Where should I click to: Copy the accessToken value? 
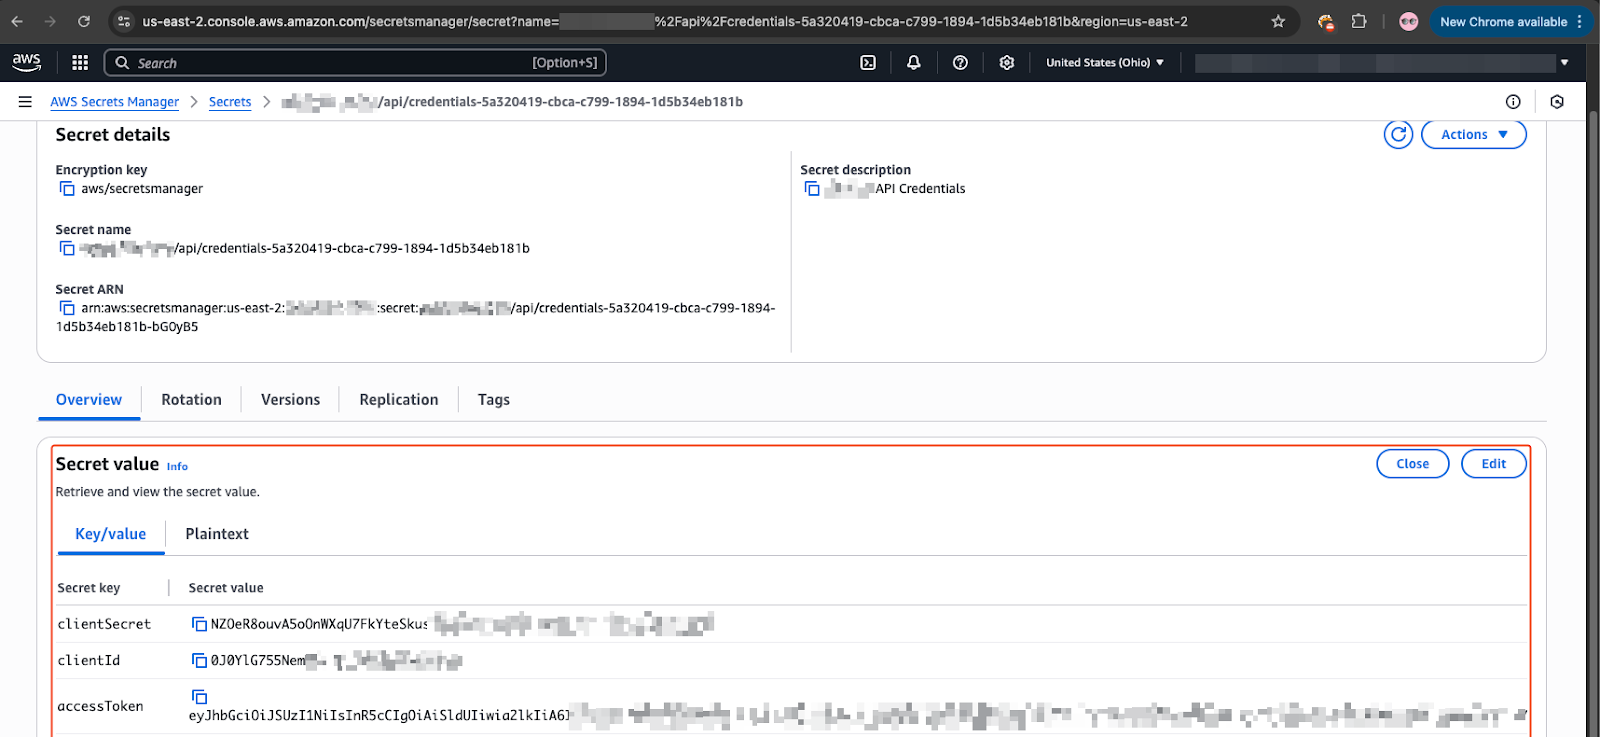[199, 696]
